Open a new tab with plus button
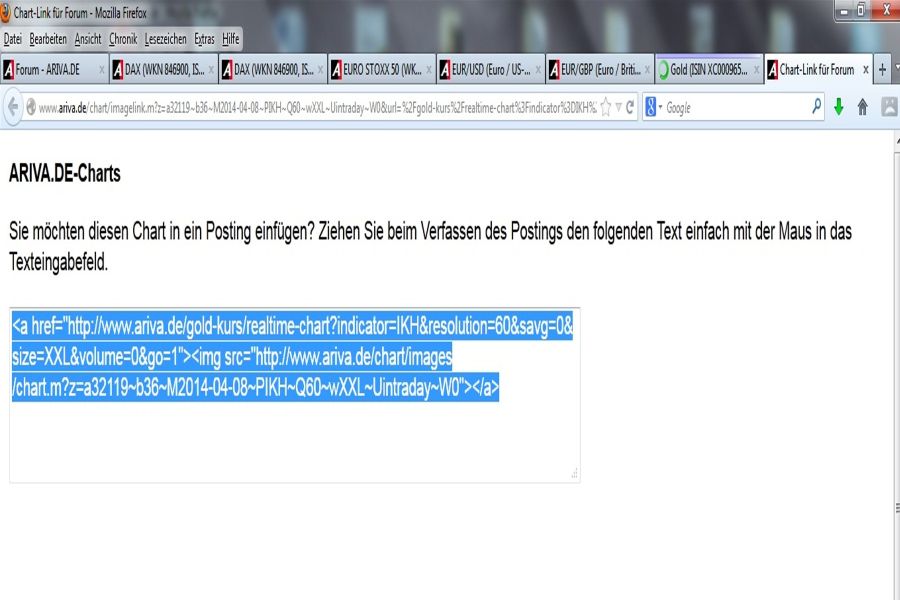 (883, 70)
